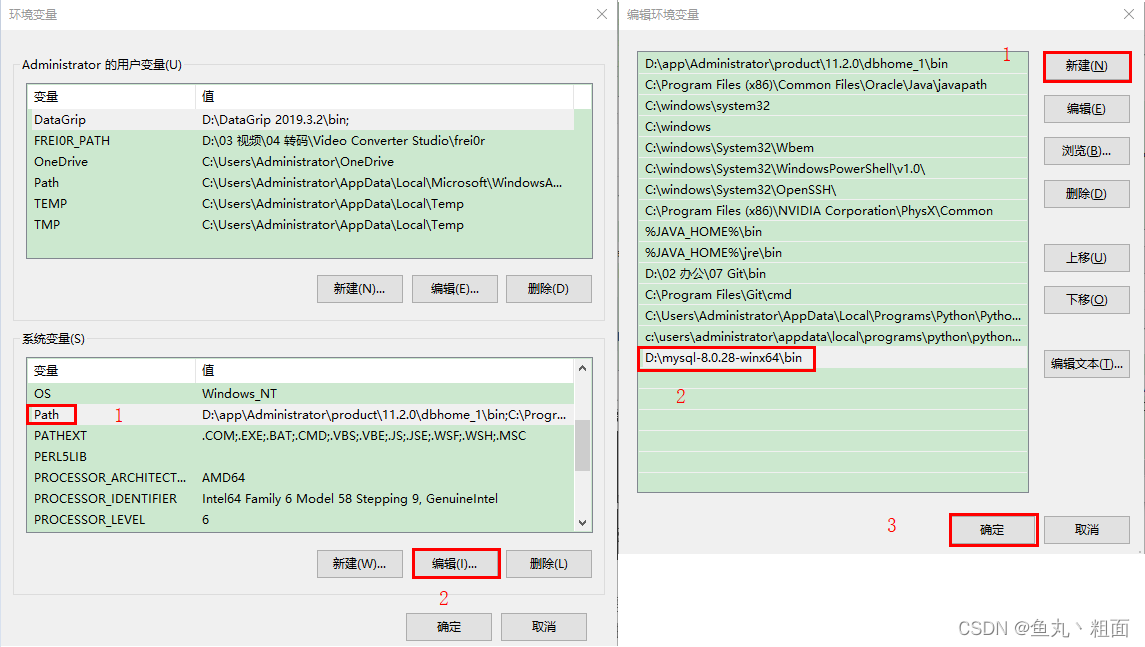
Task: Click the AMD64 value cell
Action: pyautogui.click(x=223, y=478)
